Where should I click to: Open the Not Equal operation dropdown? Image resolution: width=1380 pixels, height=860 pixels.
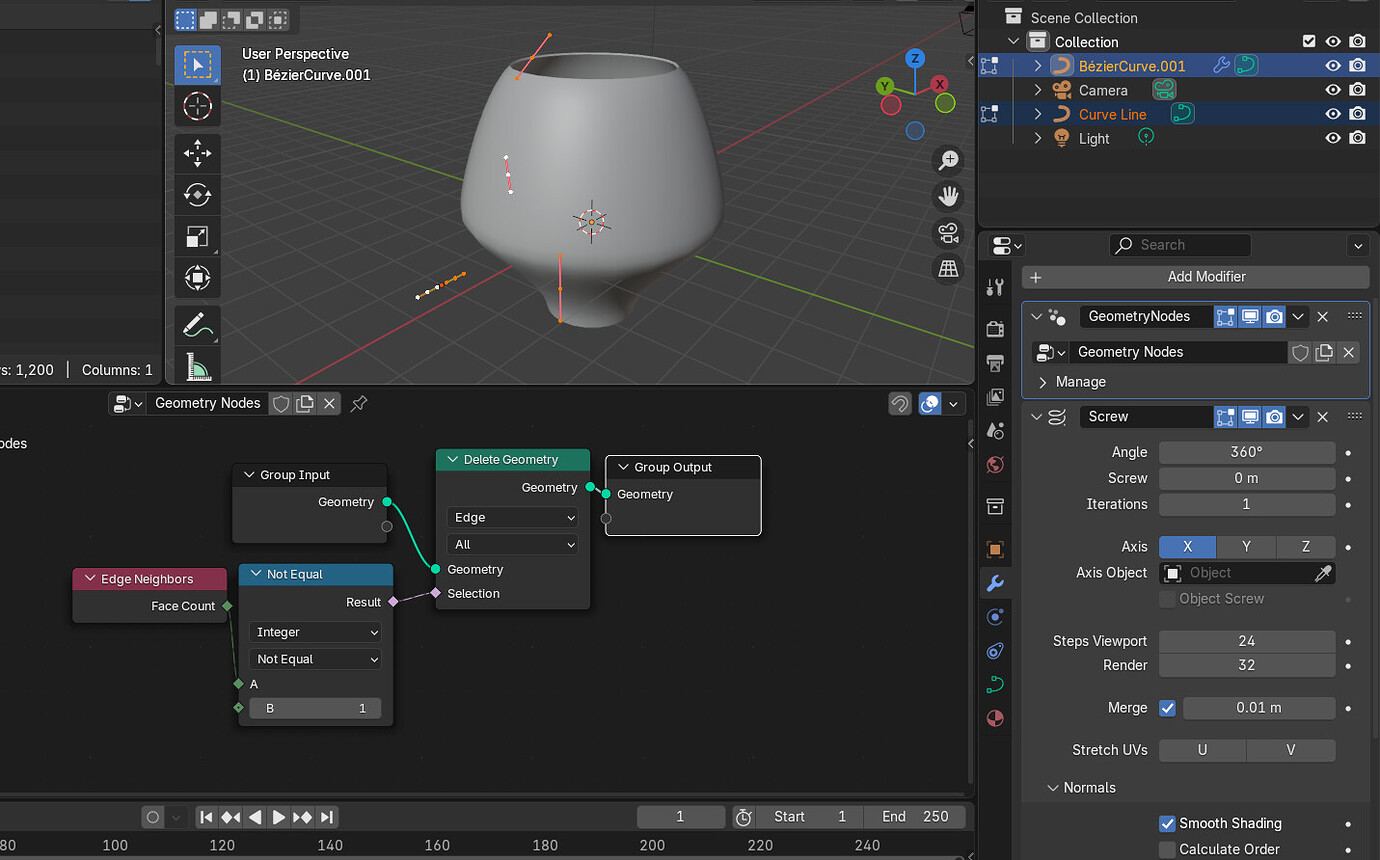[315, 660]
